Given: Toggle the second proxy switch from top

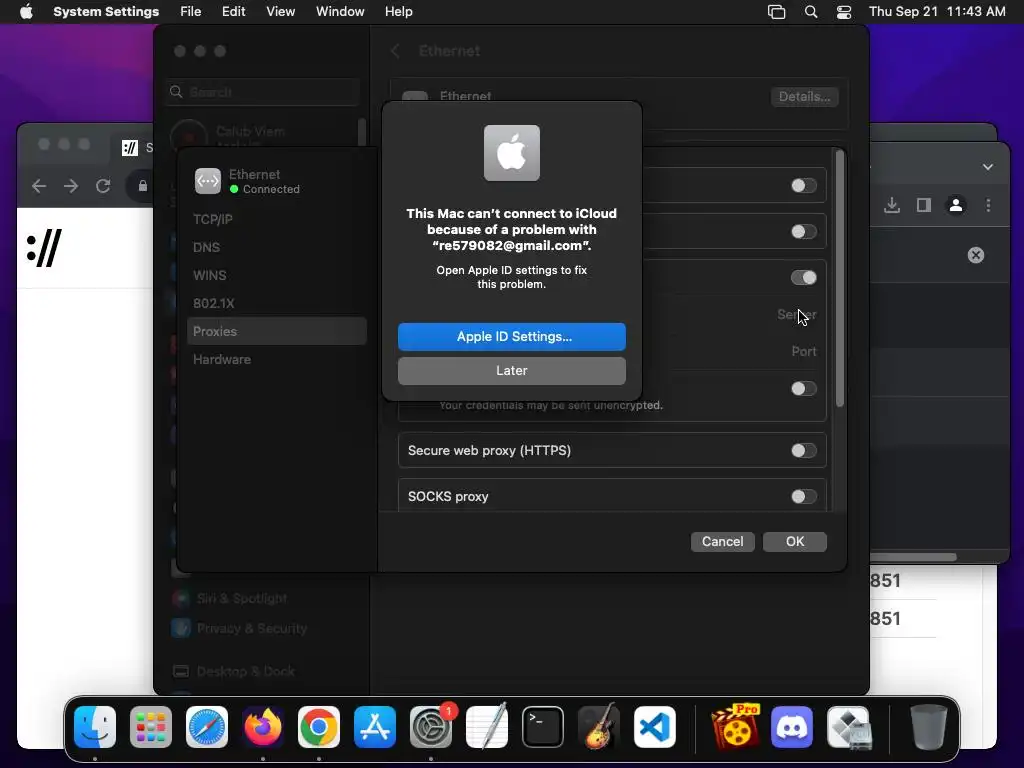Looking at the screenshot, I should click(803, 232).
